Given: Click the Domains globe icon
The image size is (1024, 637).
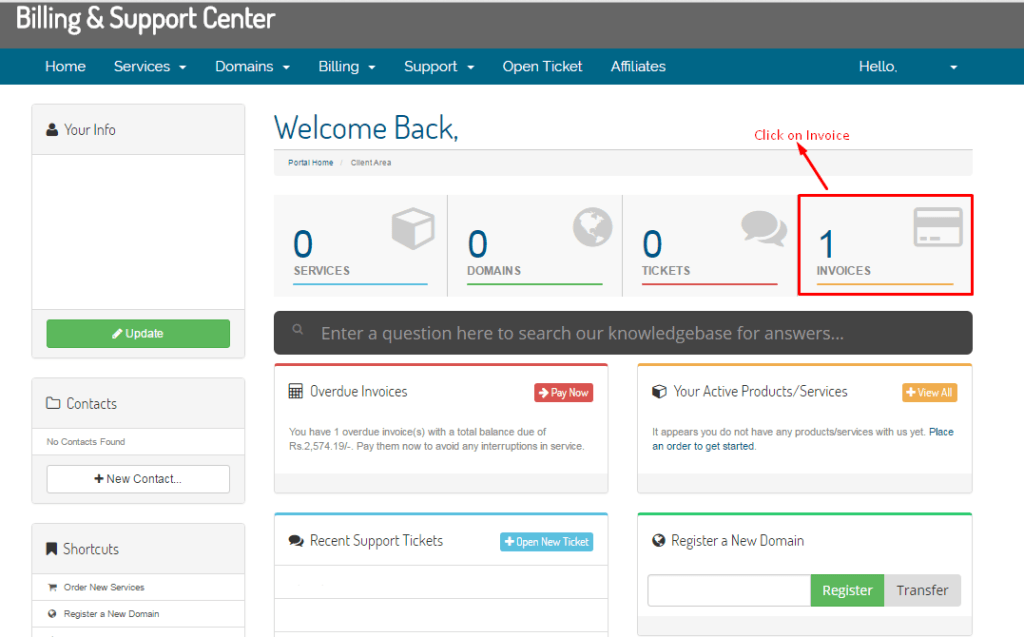Looking at the screenshot, I should coord(592,227).
